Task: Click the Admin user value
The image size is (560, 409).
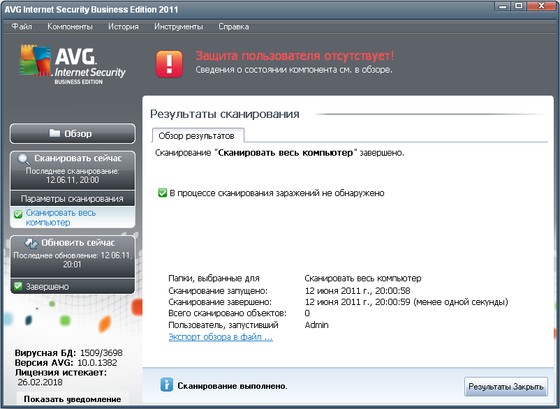Action: pos(316,325)
